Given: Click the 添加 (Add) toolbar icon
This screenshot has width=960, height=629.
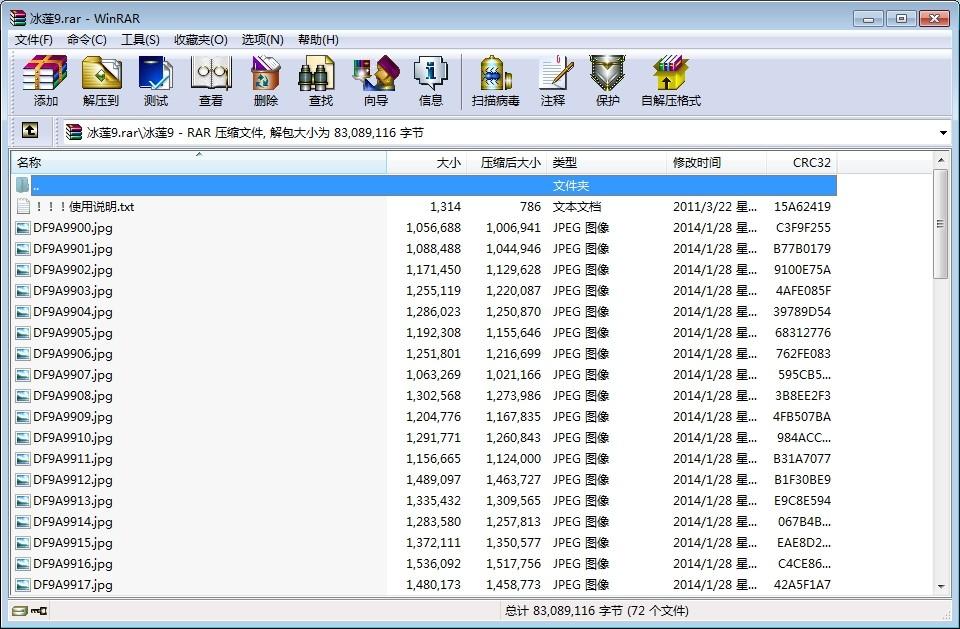Looking at the screenshot, I should pyautogui.click(x=45, y=80).
